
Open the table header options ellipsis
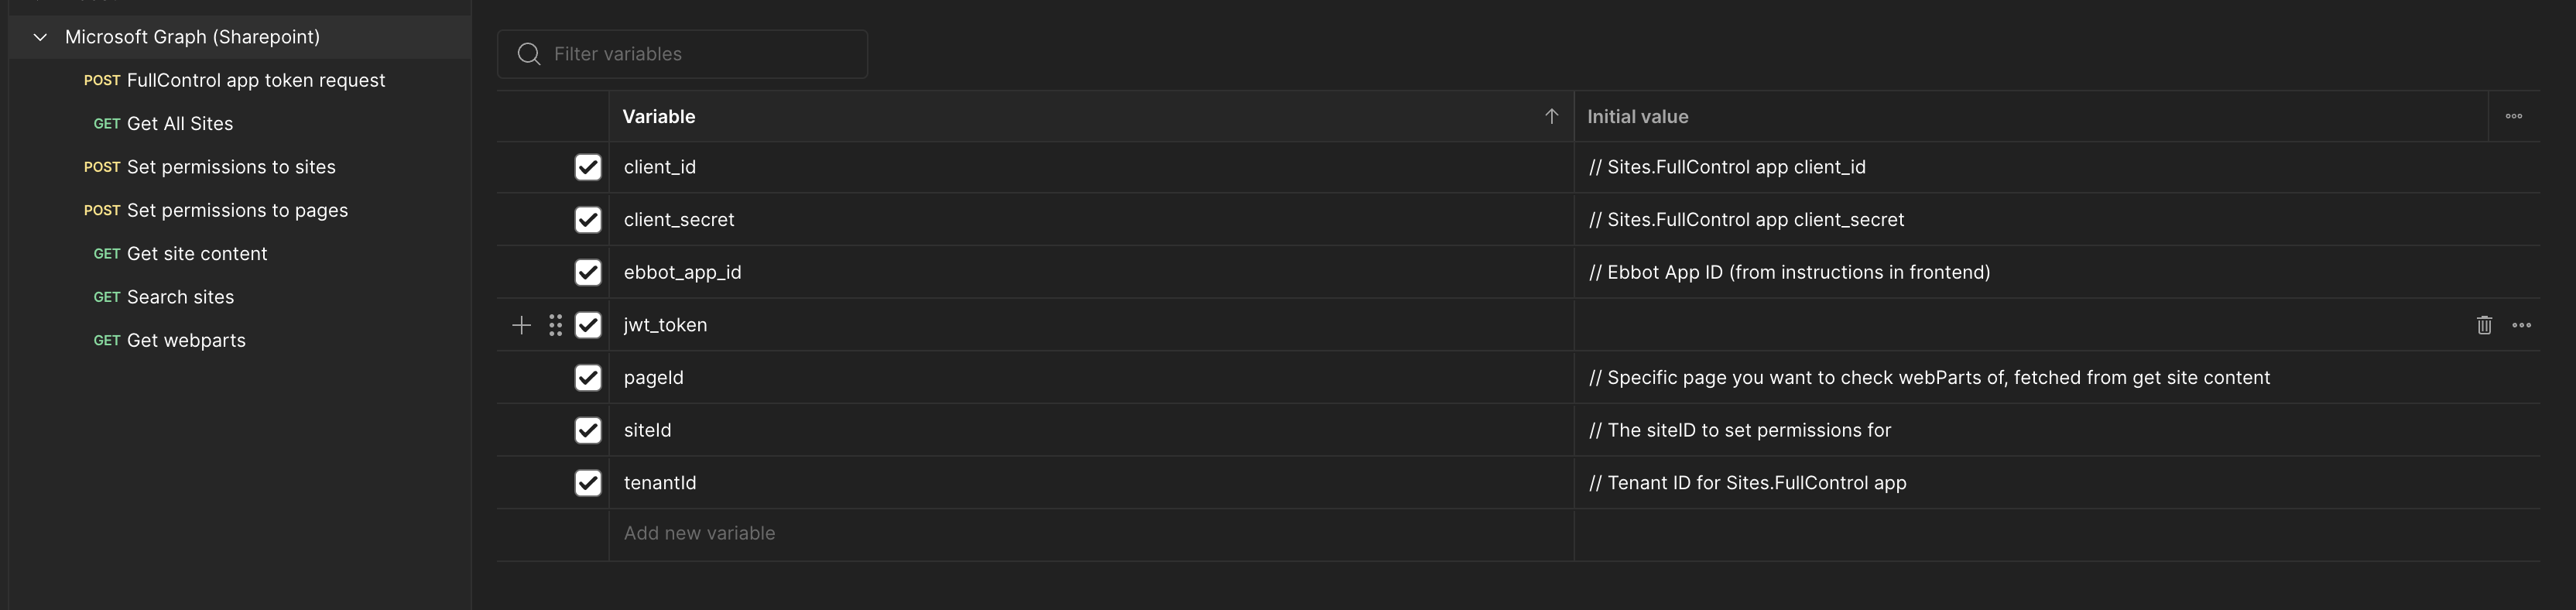tap(2514, 116)
